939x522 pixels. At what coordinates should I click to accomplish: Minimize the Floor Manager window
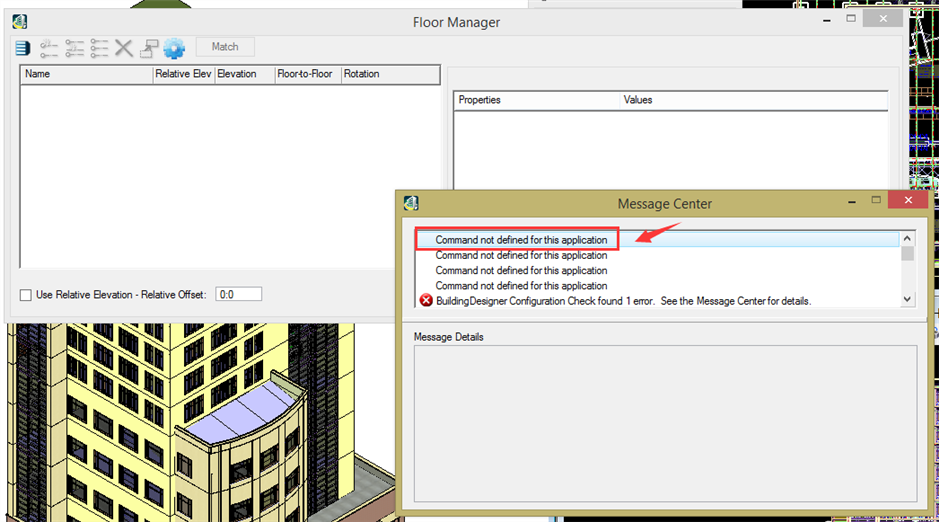pyautogui.click(x=827, y=21)
